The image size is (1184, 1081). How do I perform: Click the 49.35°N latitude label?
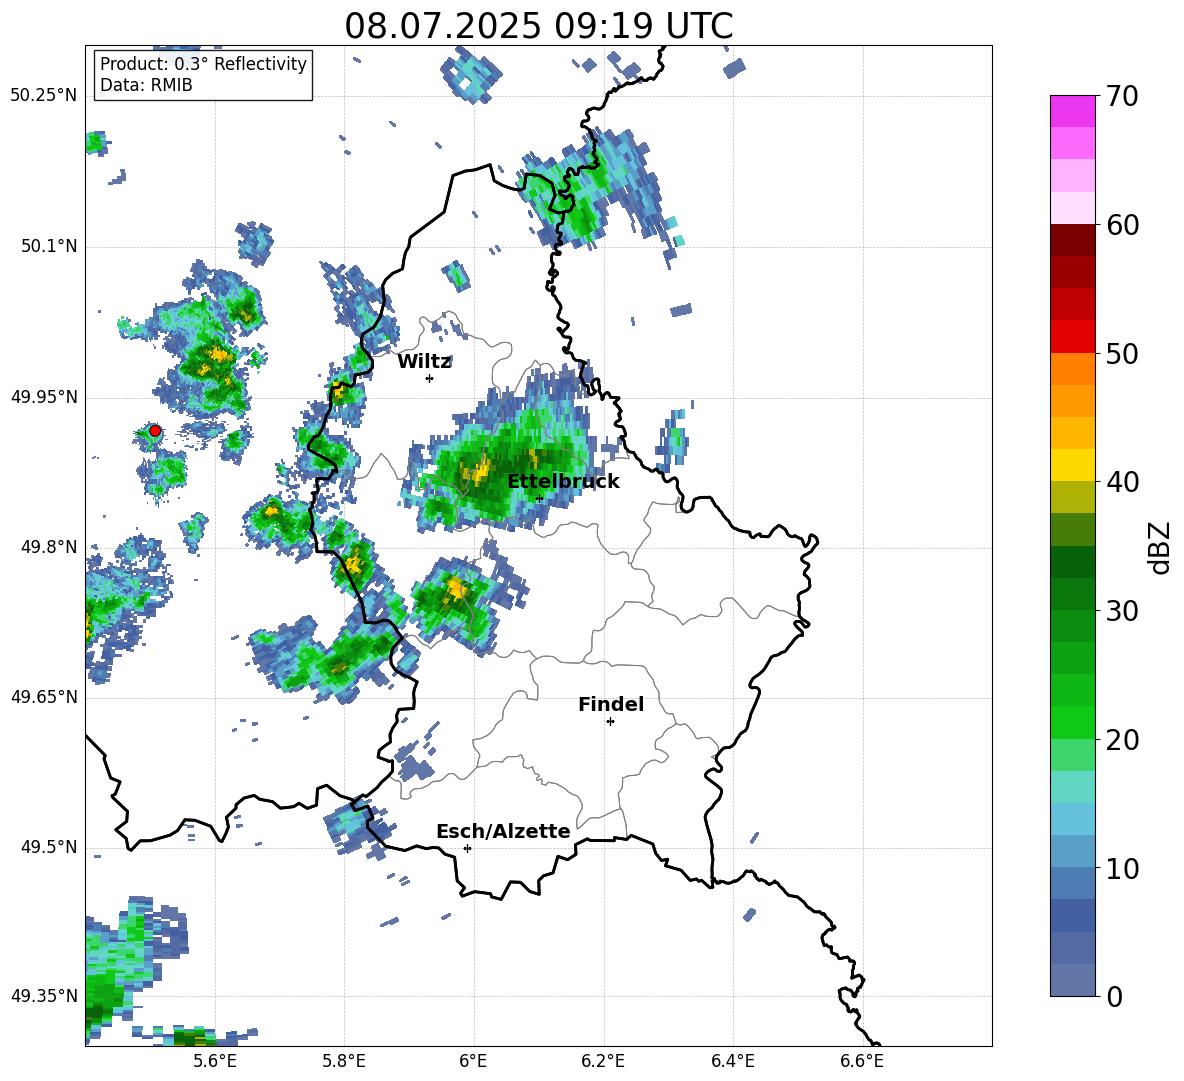(43, 996)
